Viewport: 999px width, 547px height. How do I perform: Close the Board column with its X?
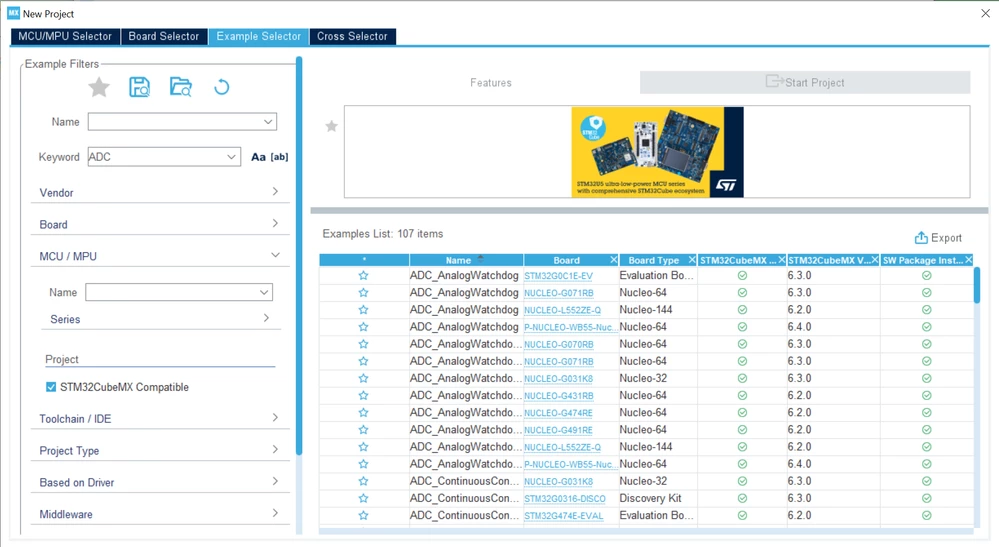pyautogui.click(x=614, y=260)
